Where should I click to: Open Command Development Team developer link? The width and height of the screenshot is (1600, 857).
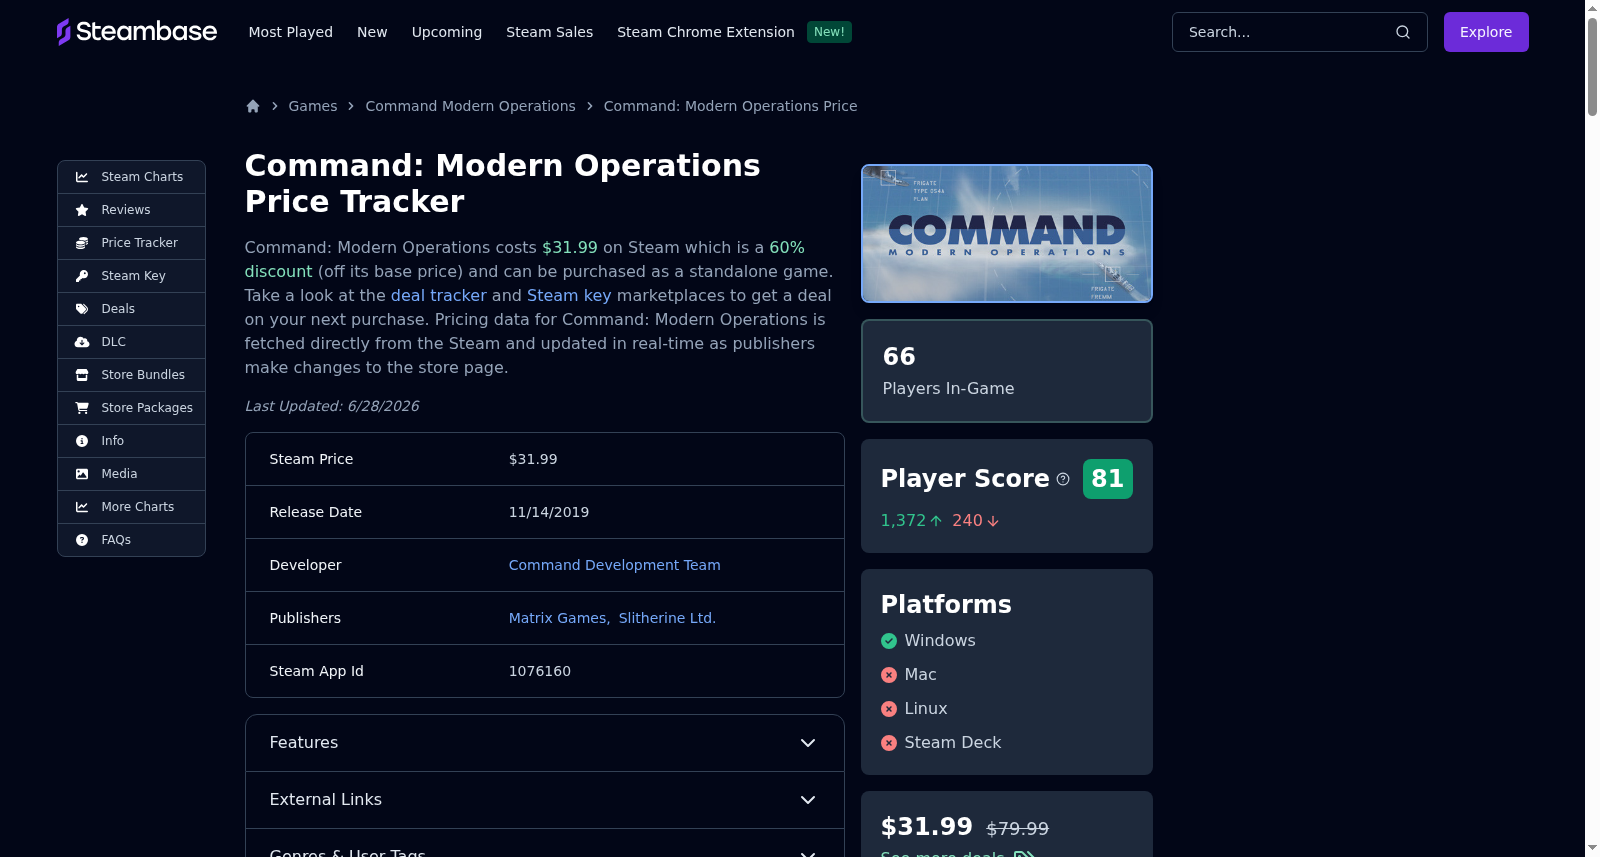click(x=615, y=565)
